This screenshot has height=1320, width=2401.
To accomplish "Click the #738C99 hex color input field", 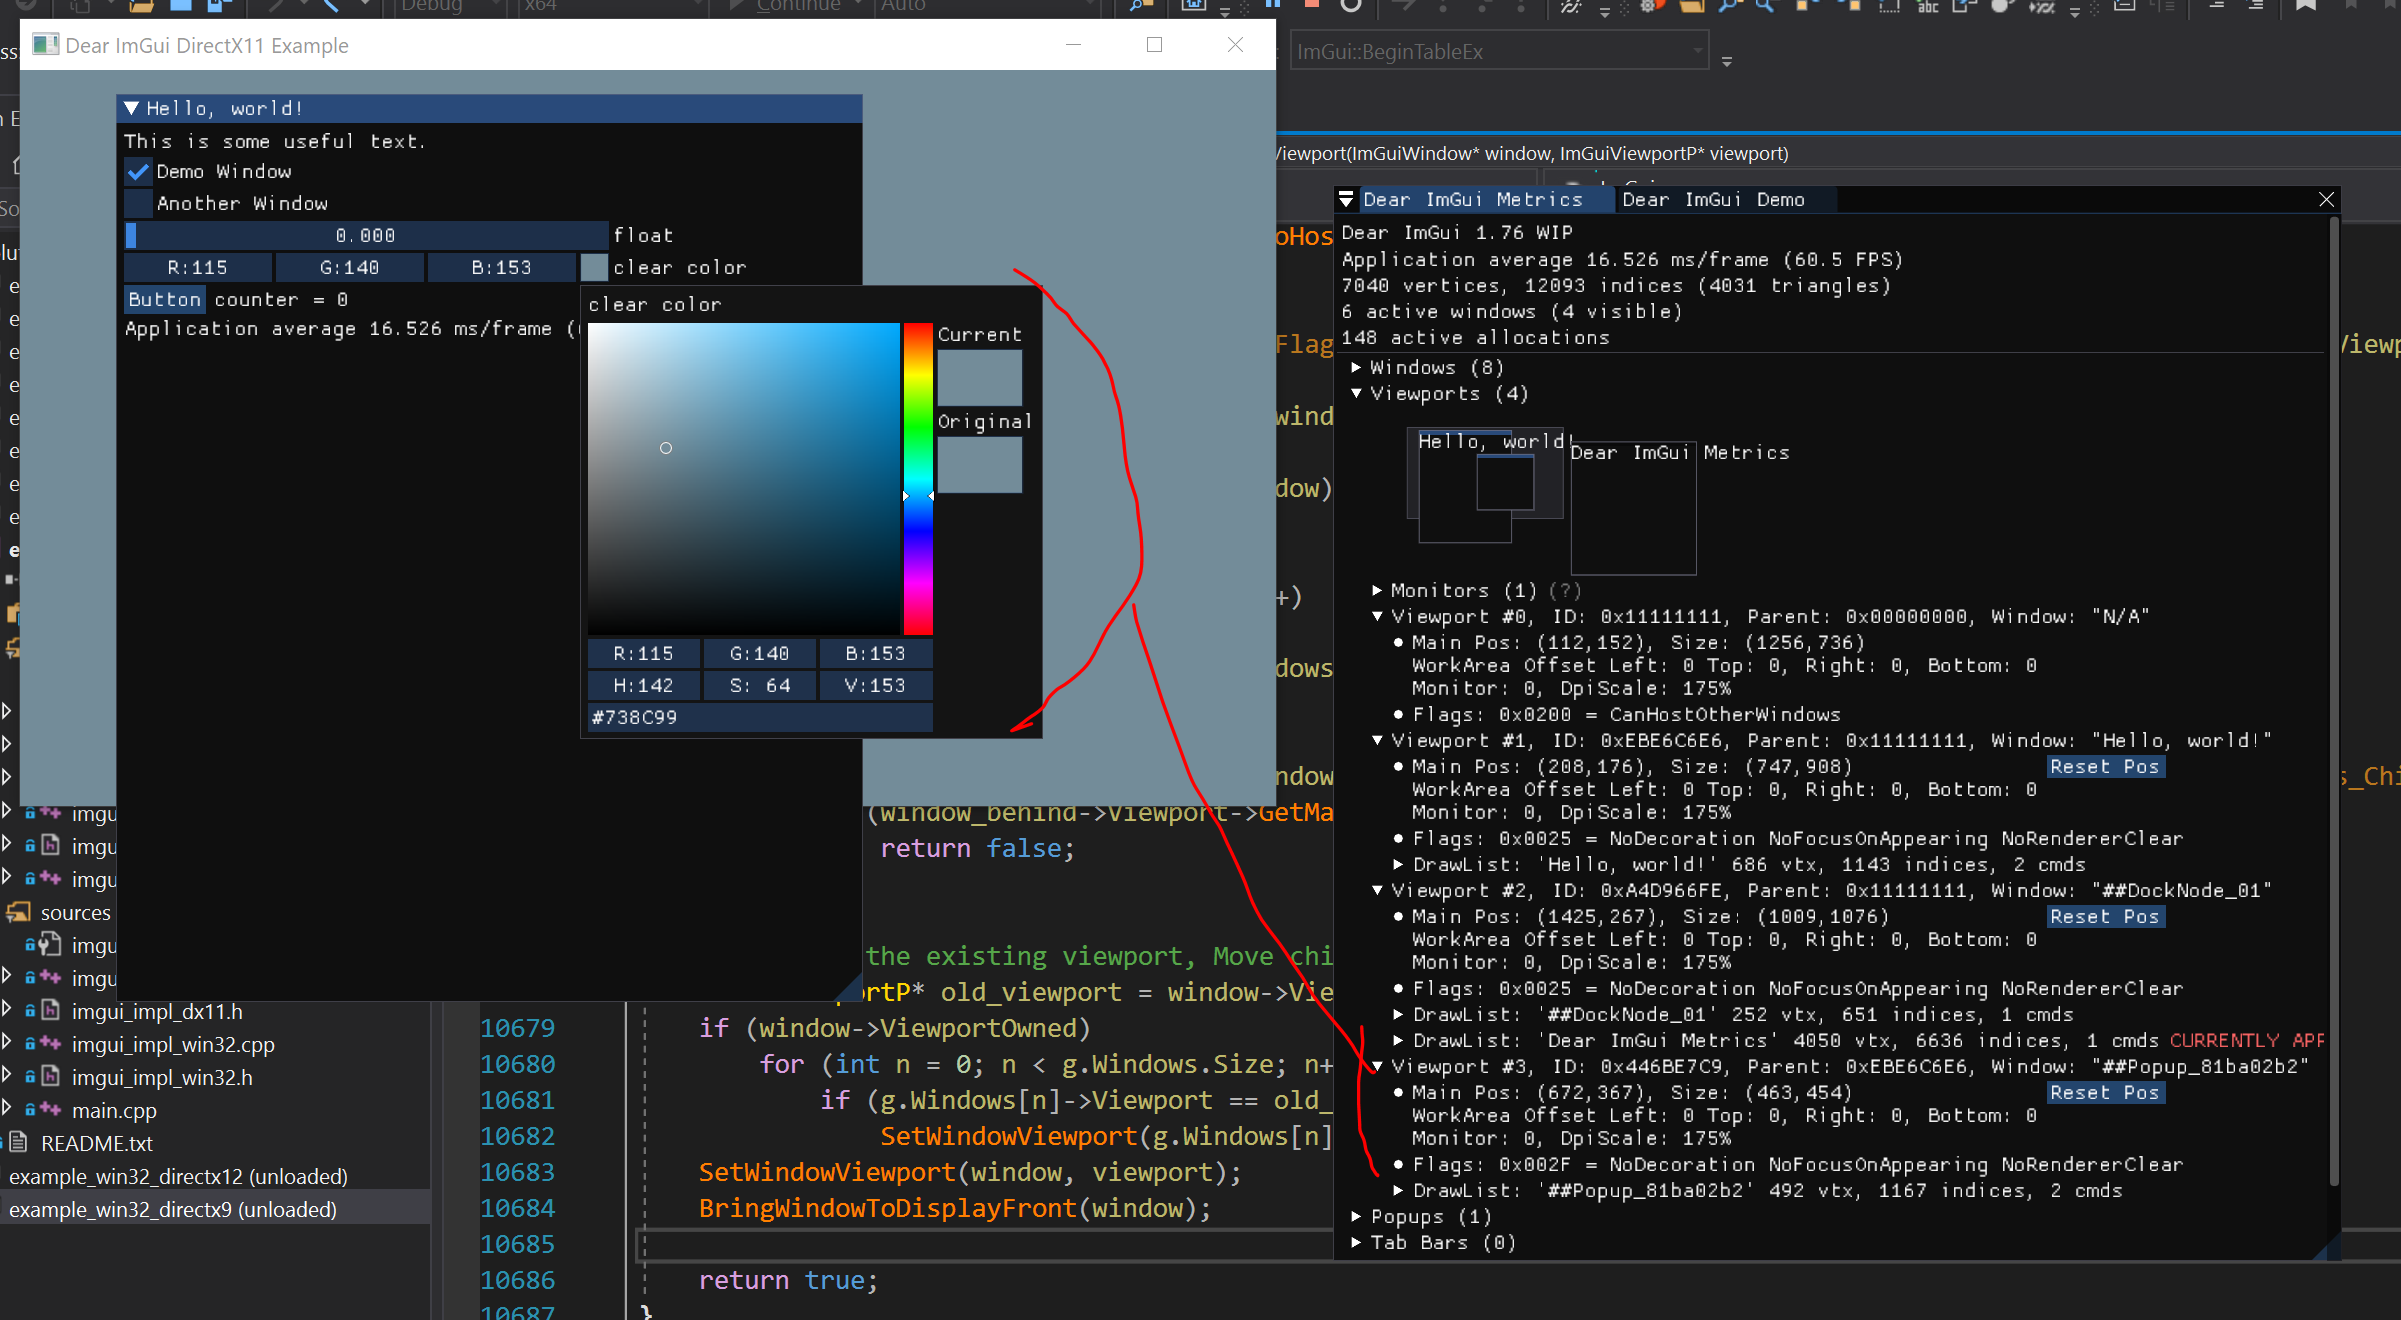I will [757, 717].
